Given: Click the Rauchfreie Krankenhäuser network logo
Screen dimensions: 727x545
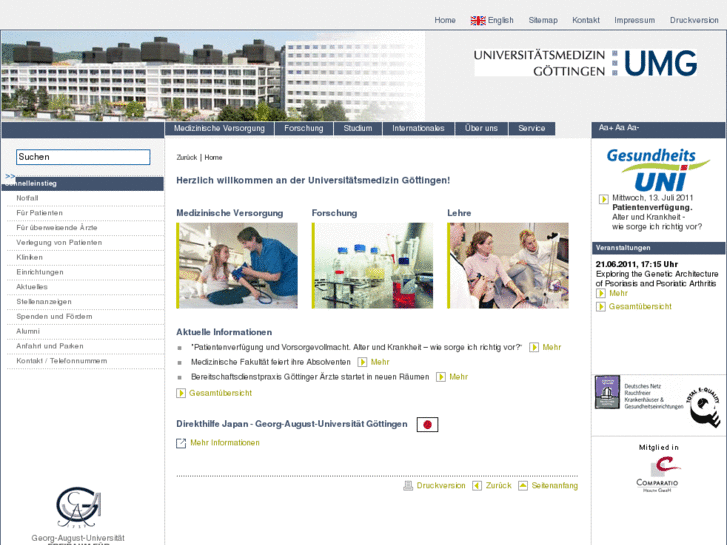Looking at the screenshot, I should point(639,392).
